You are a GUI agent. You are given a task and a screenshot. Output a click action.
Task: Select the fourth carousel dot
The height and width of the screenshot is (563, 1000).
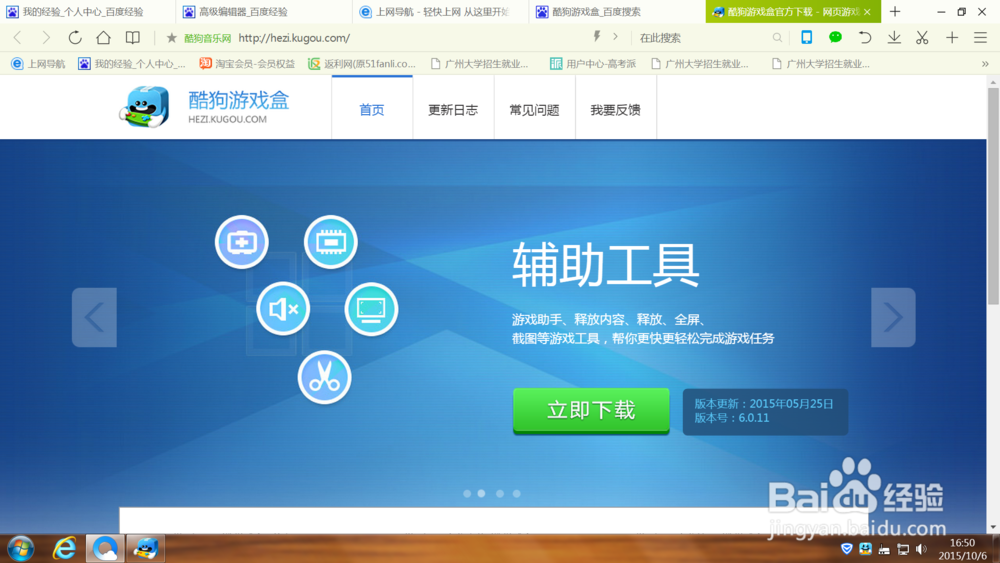click(x=517, y=494)
